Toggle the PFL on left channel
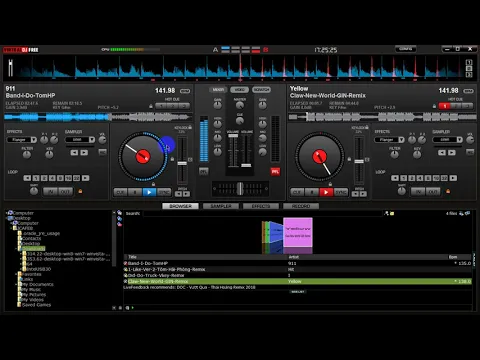Viewport: 480px width, 360px height. tap(203, 172)
